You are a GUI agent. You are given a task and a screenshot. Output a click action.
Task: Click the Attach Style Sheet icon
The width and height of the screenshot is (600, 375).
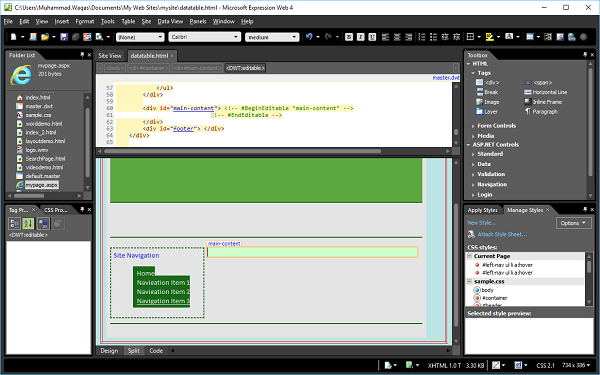pyautogui.click(x=471, y=234)
